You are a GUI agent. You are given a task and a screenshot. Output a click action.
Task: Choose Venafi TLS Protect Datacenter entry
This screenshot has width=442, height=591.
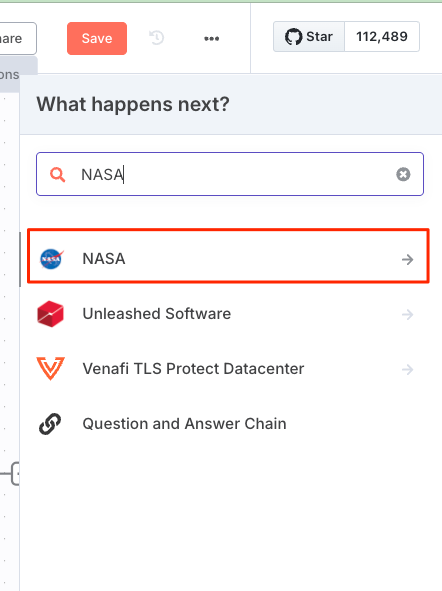[228, 369]
